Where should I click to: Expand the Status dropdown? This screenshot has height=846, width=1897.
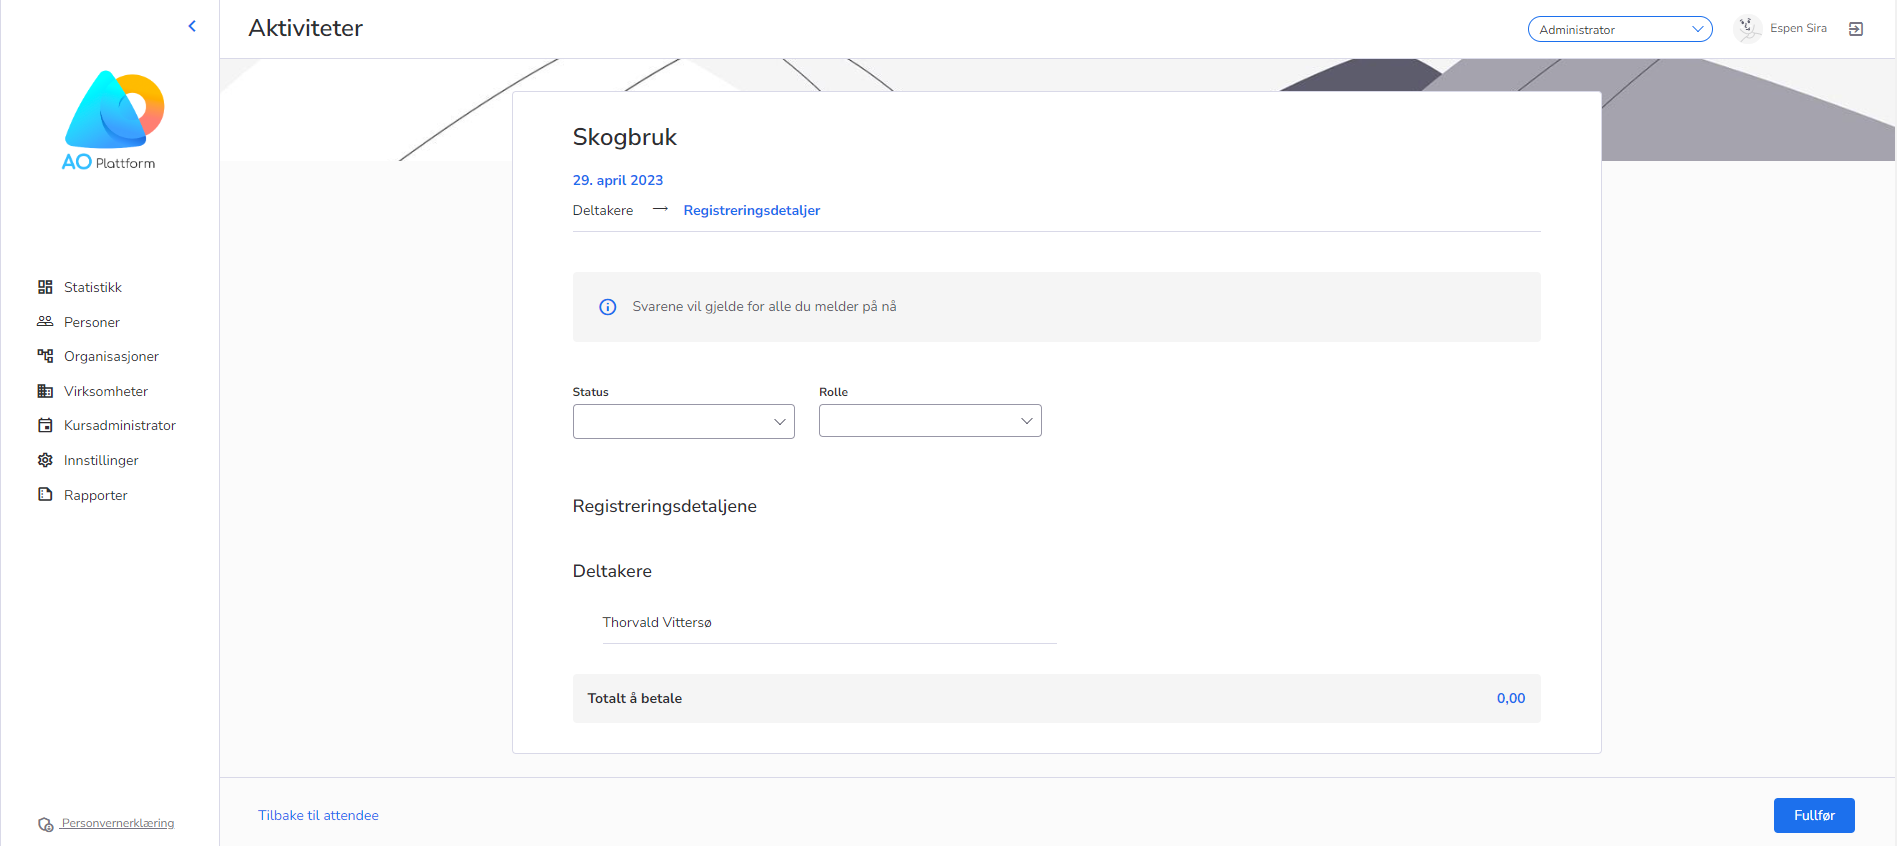pyautogui.click(x=684, y=421)
